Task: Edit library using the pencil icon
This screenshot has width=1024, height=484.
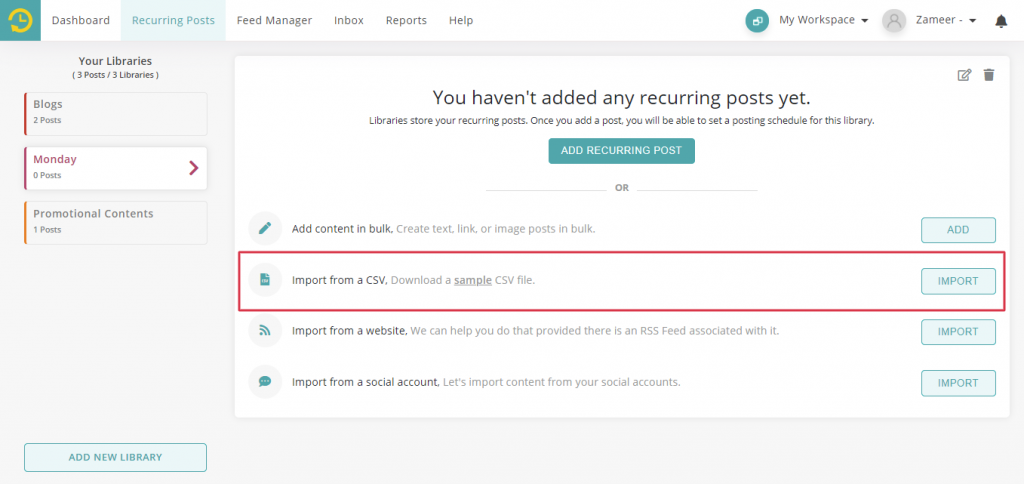Action: click(x=964, y=75)
